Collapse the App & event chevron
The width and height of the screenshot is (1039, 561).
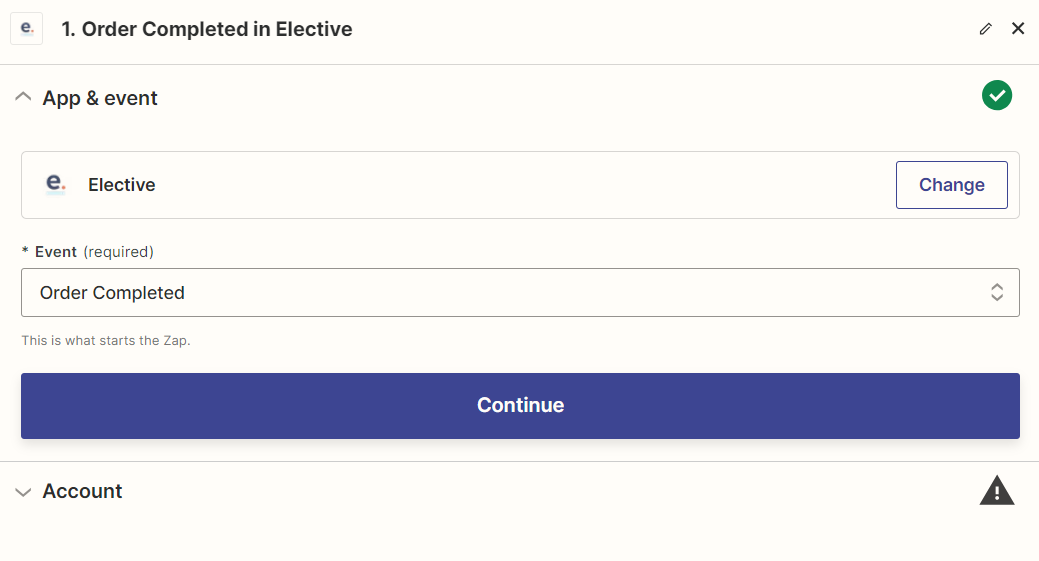click(23, 97)
